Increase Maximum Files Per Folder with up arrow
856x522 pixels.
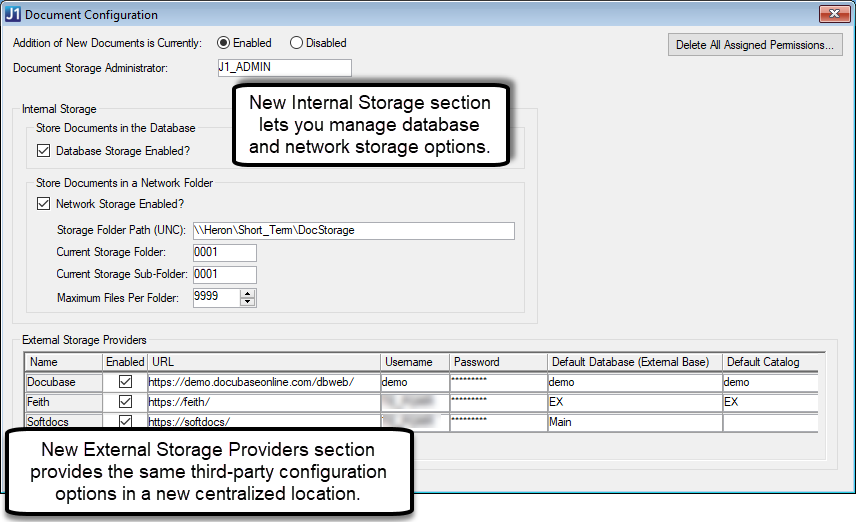pyautogui.click(x=248, y=294)
